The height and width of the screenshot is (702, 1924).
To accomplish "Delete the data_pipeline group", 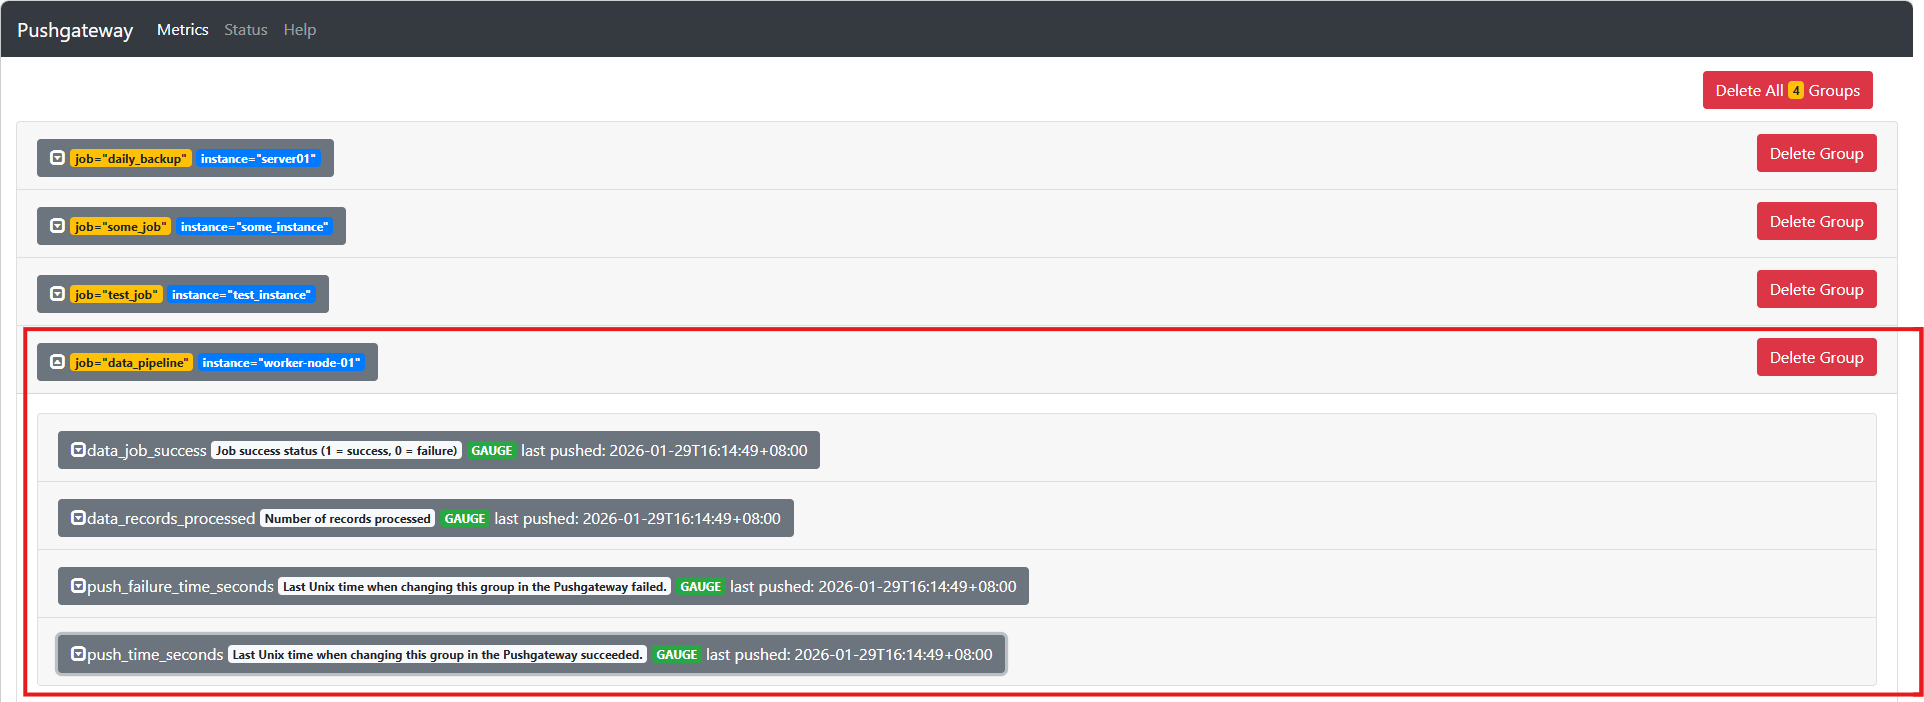I will pyautogui.click(x=1816, y=358).
